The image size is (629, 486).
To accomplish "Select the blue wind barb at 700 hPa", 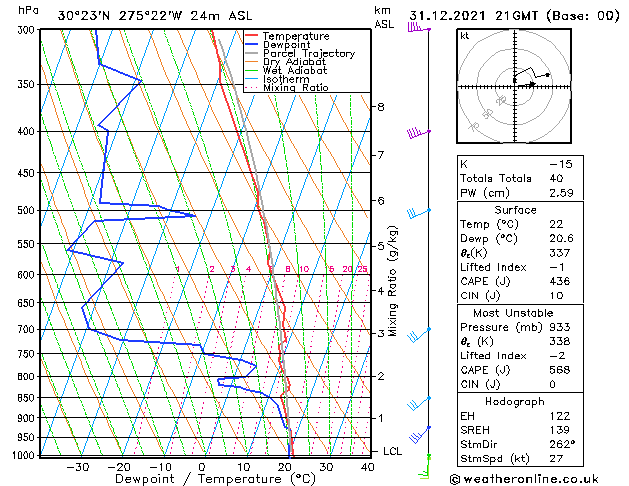I will (420, 335).
